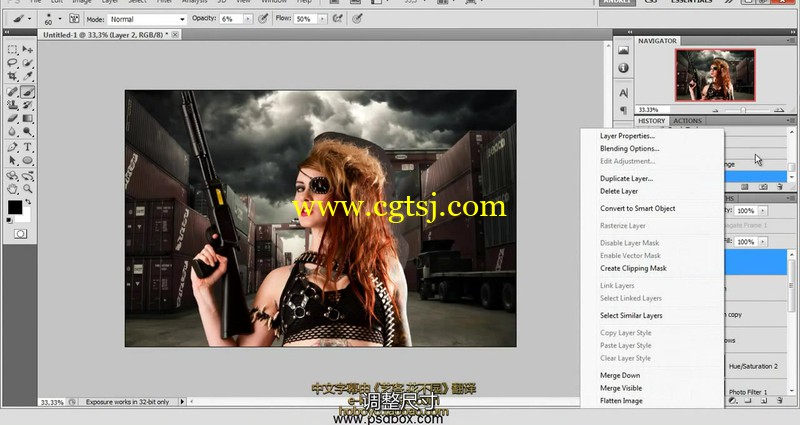The image size is (800, 425).
Task: Open the Character panel icon
Action: tap(623, 93)
